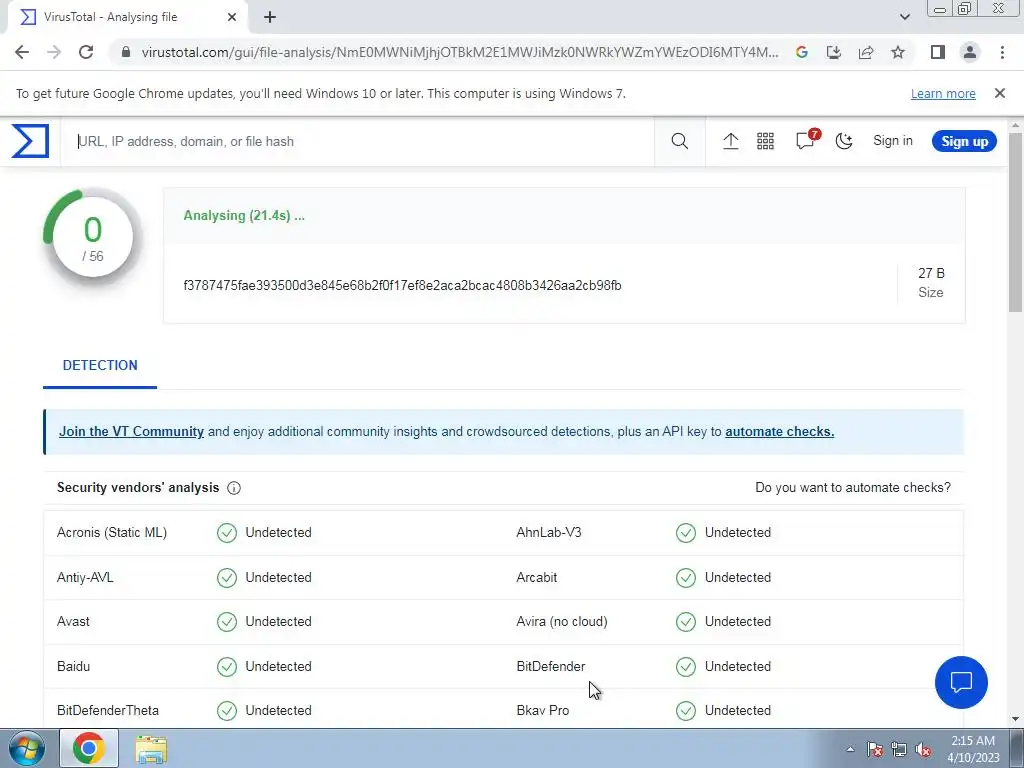Click the Acronis (Static ML) vendor name
This screenshot has width=1024, height=768.
[112, 533]
